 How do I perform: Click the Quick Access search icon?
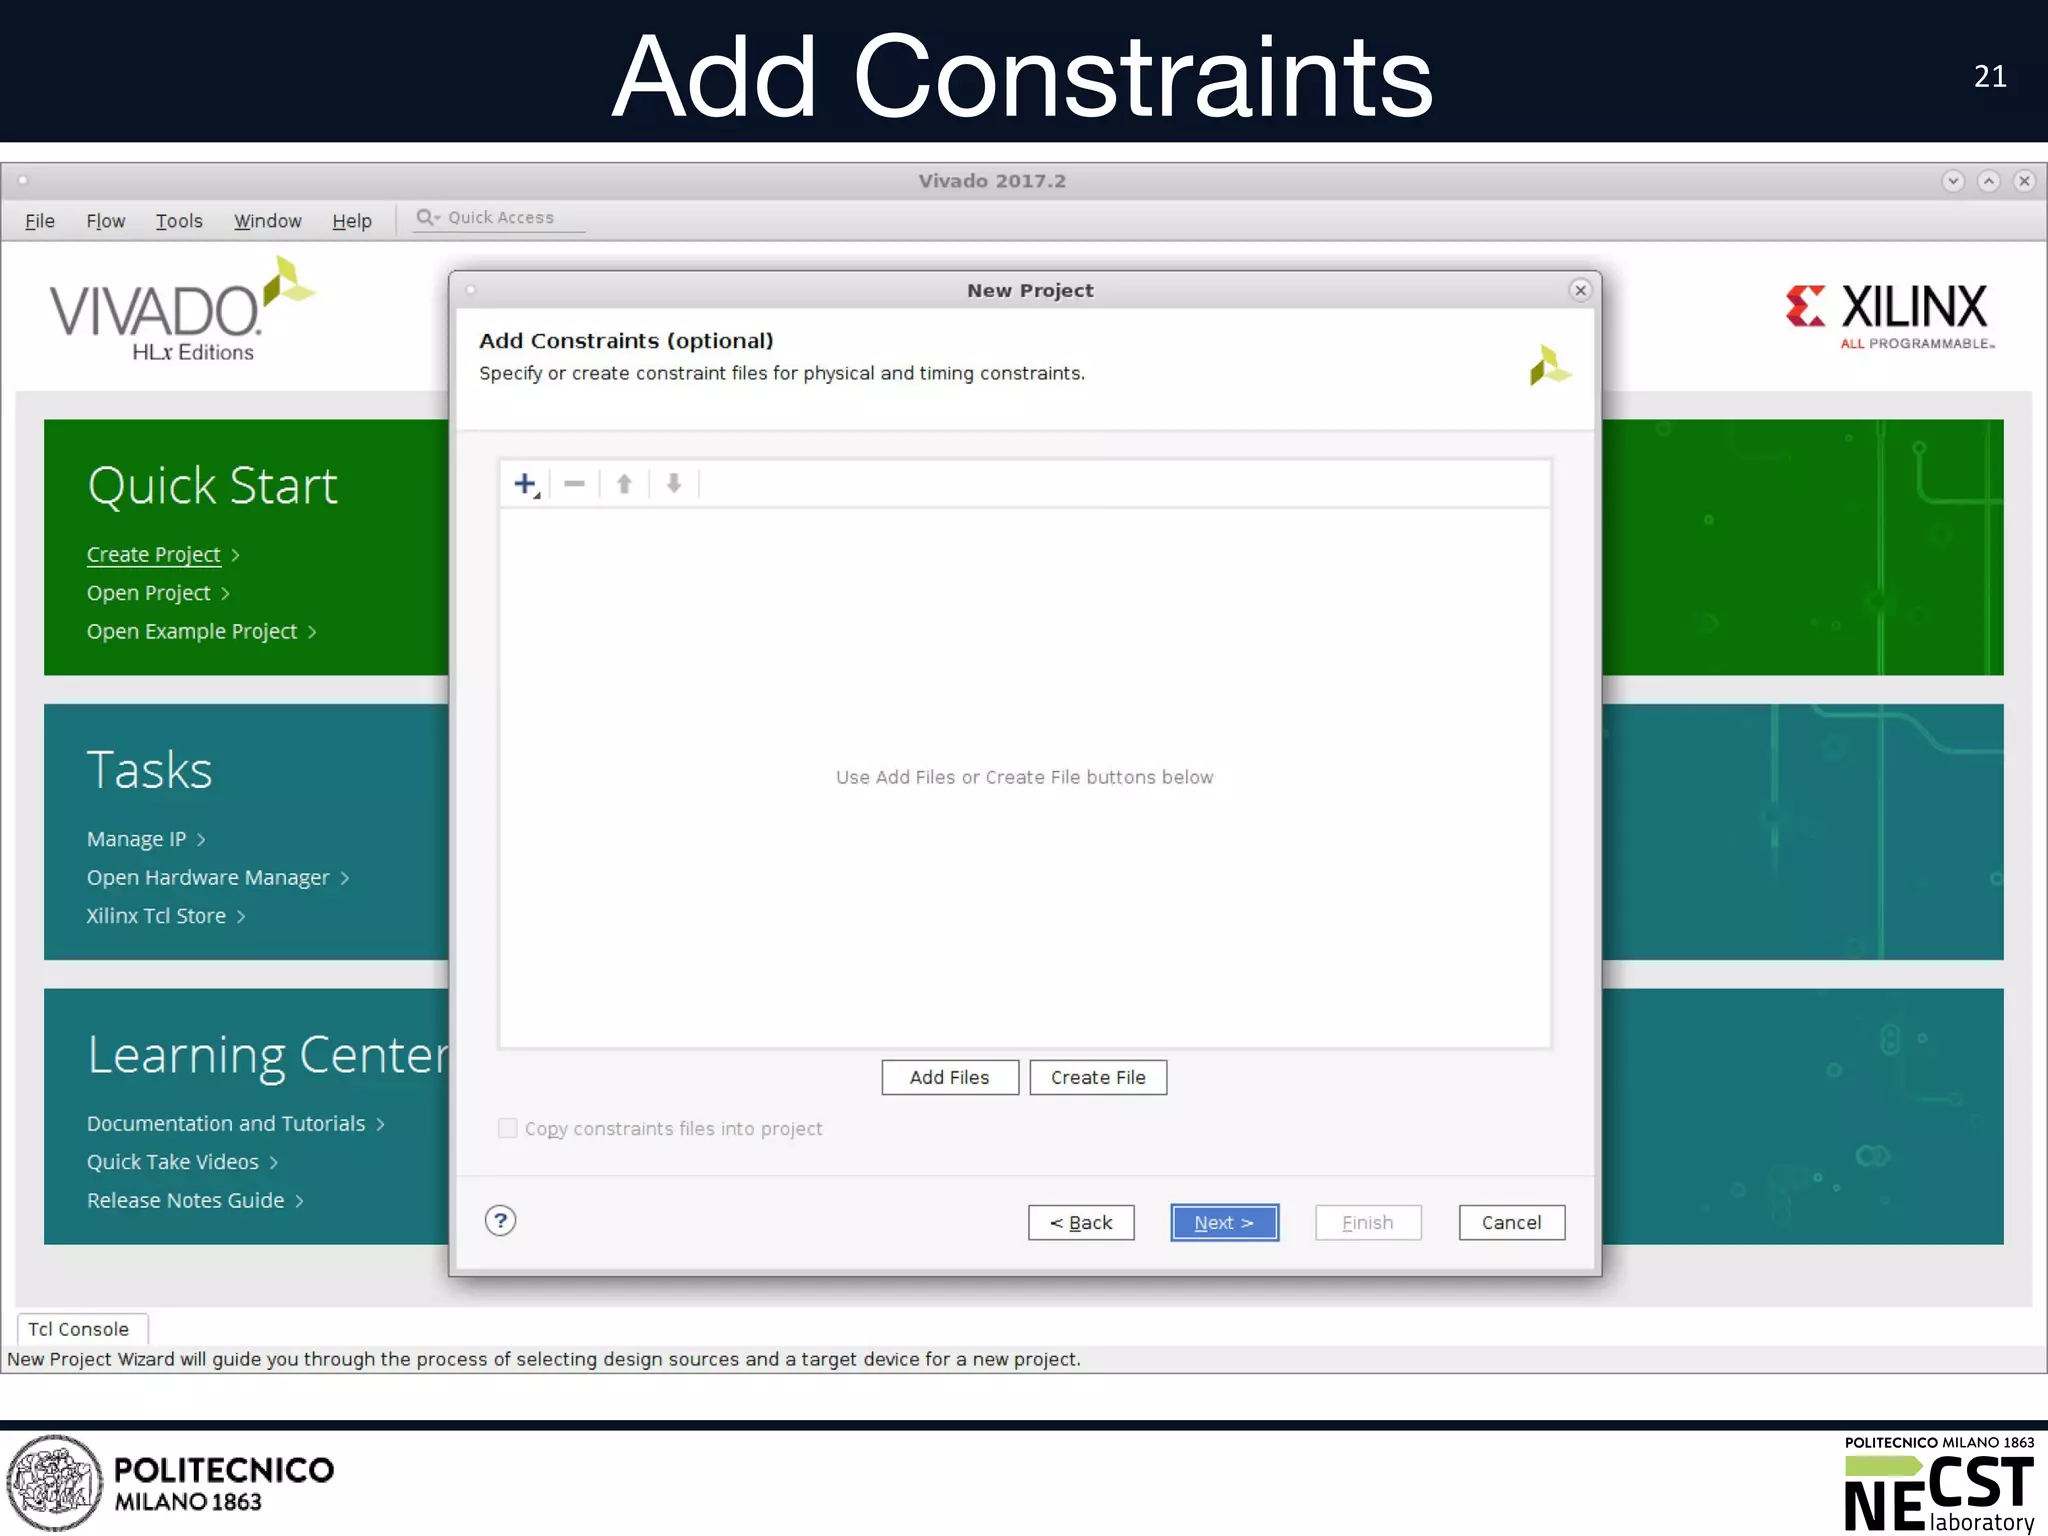pos(428,217)
